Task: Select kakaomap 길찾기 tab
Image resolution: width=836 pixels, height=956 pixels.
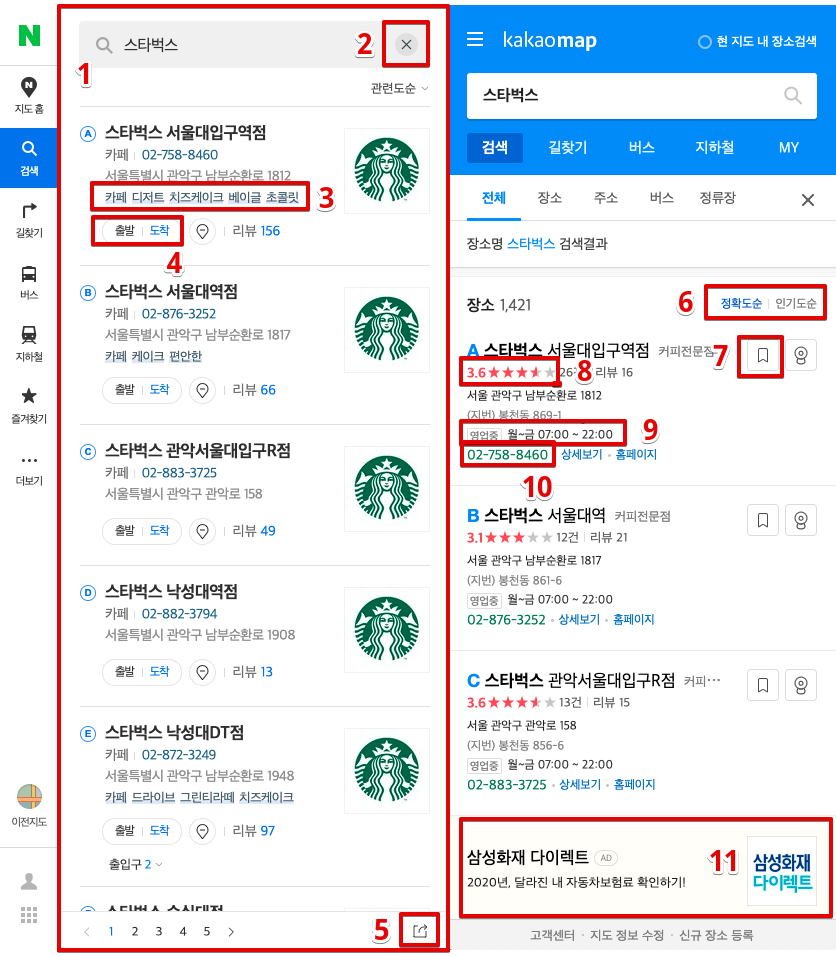Action: [568, 148]
